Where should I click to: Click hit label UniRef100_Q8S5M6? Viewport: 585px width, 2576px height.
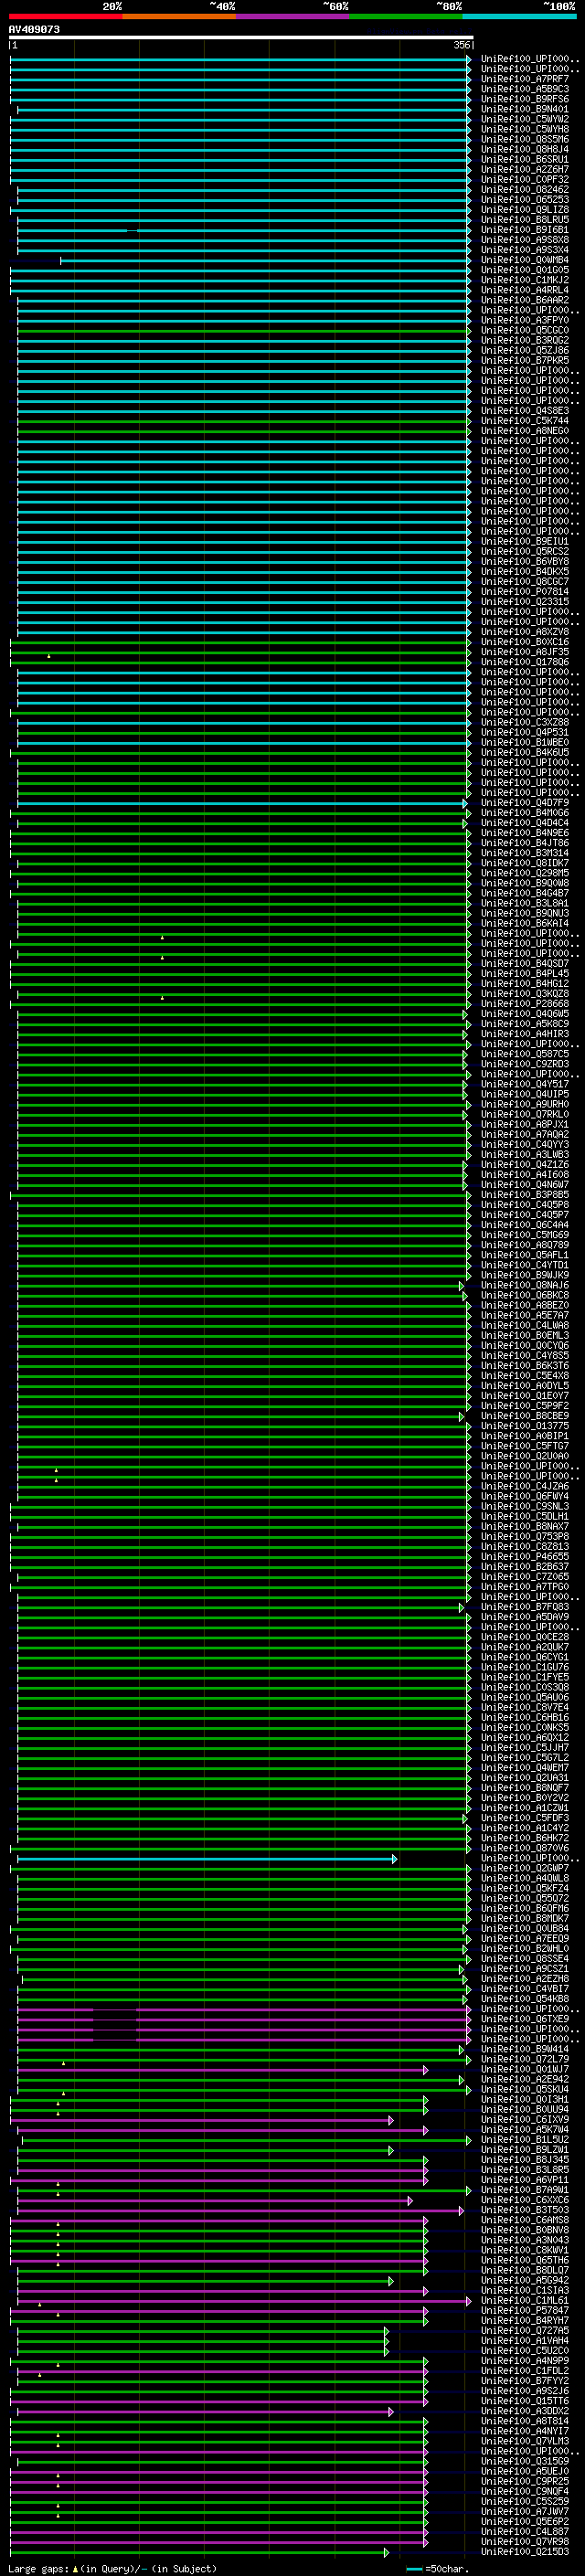click(x=524, y=139)
